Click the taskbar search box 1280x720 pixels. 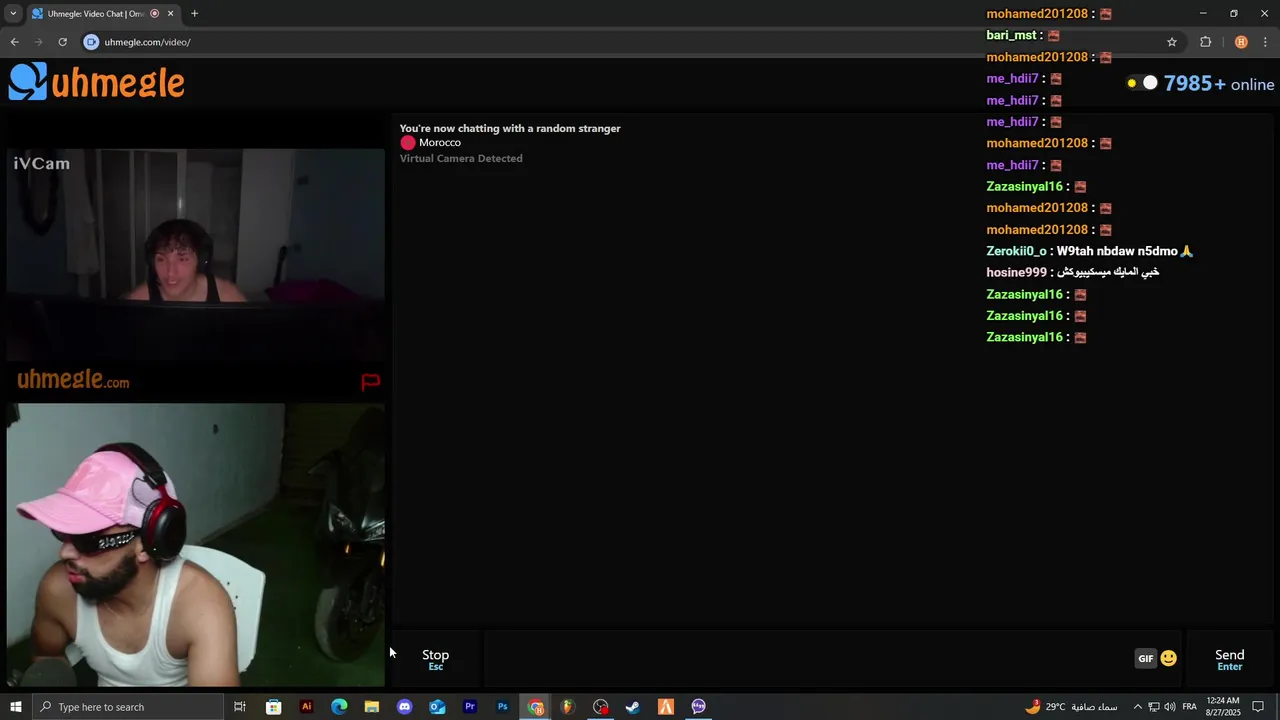click(x=127, y=707)
